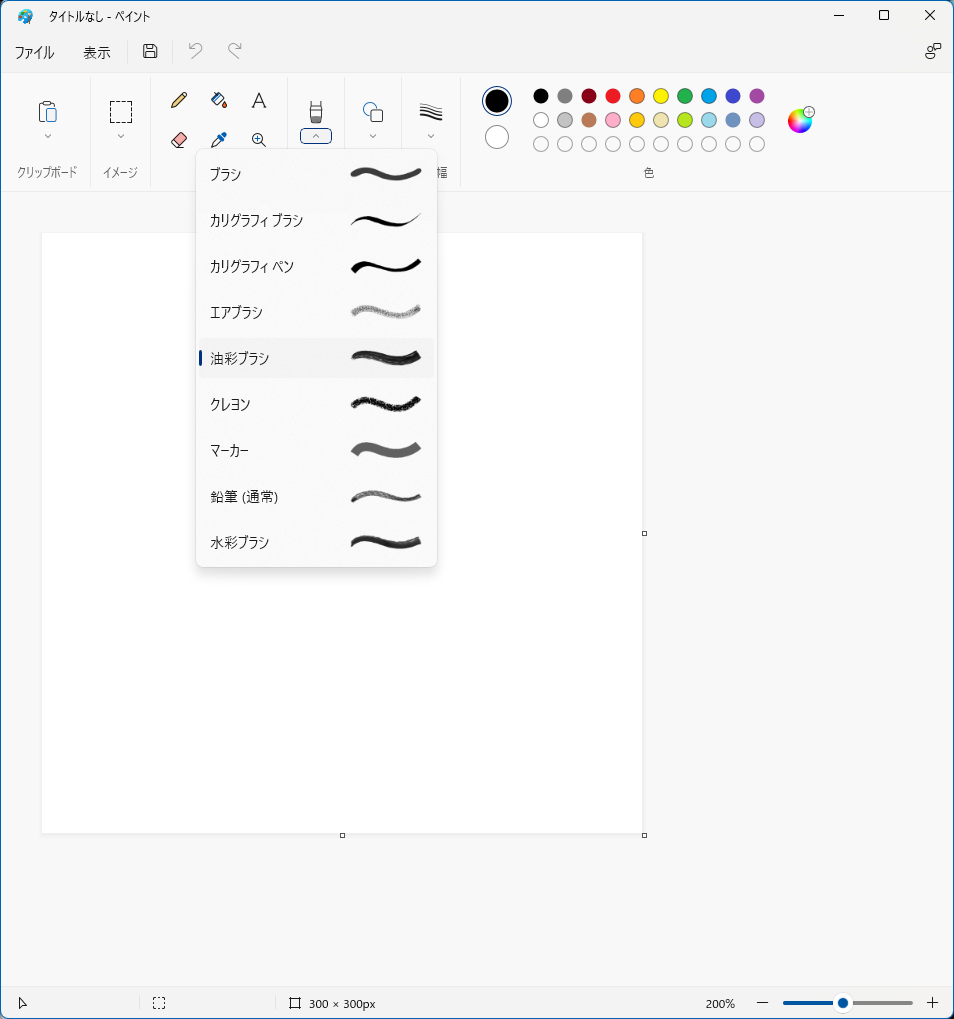Pick the purple color swatch

(x=757, y=96)
